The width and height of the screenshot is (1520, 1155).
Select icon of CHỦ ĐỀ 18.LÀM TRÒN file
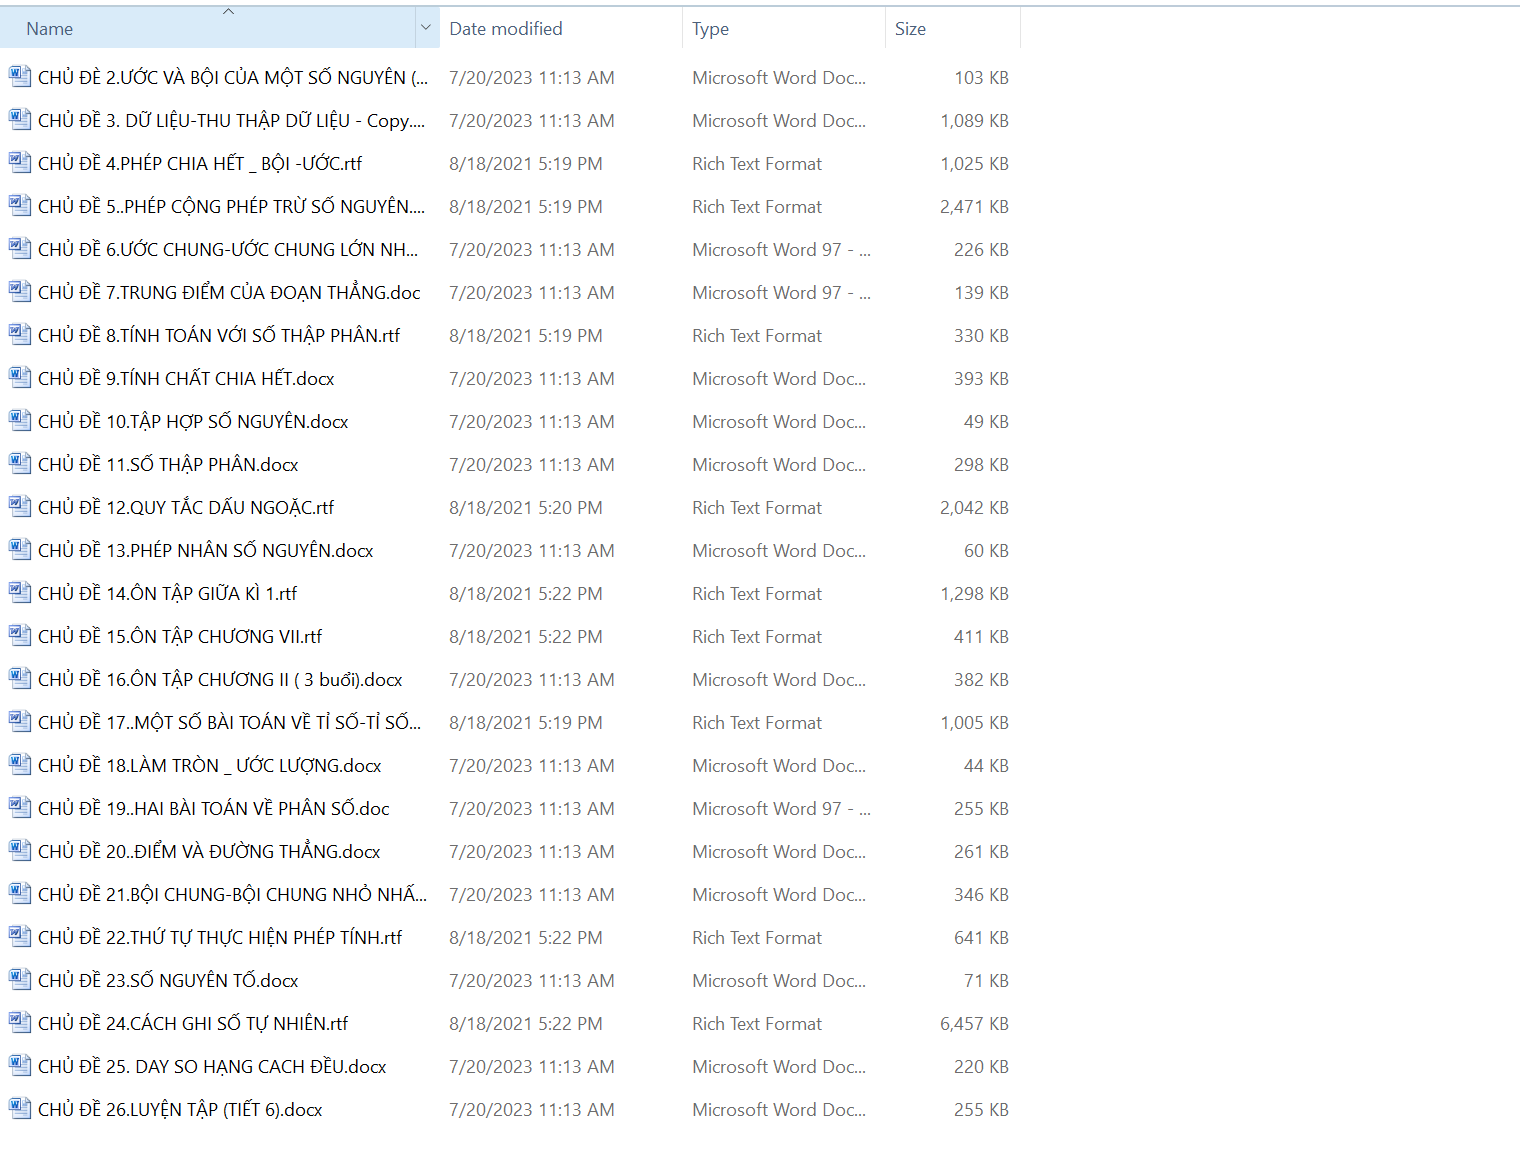pyautogui.click(x=20, y=764)
